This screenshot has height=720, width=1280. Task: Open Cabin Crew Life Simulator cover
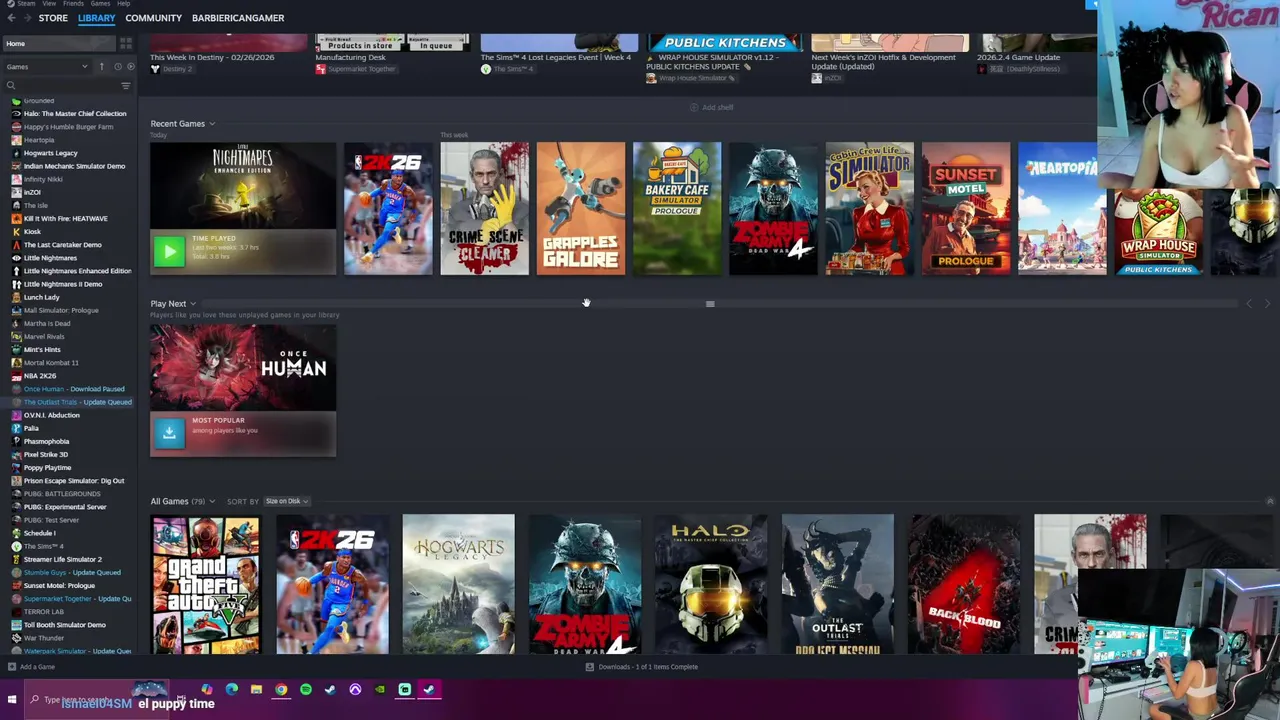869,208
